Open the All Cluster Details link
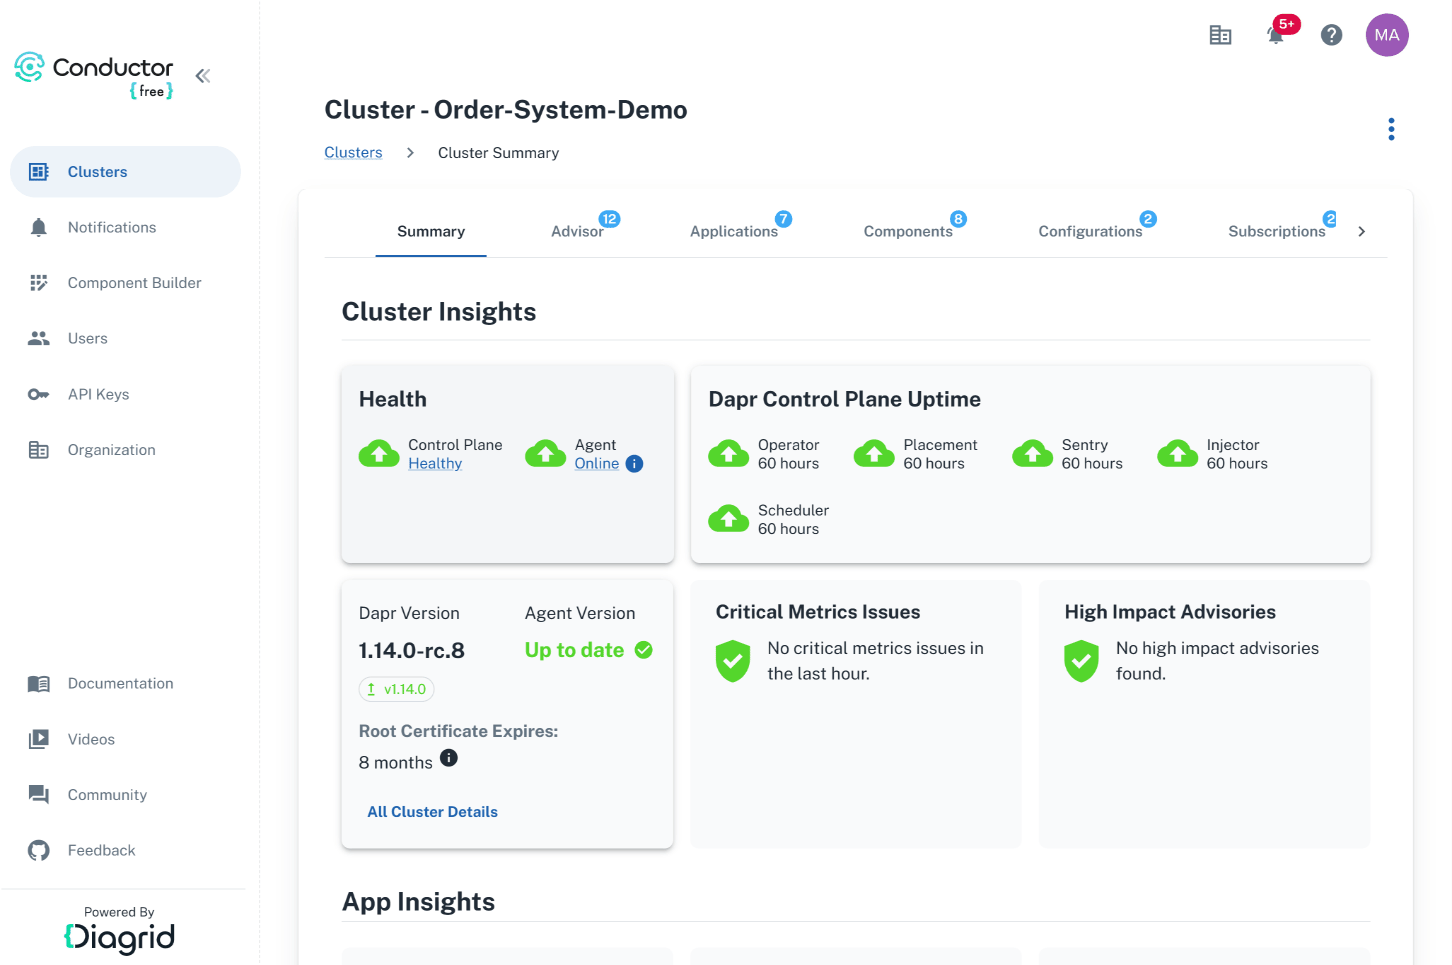 pos(432,812)
